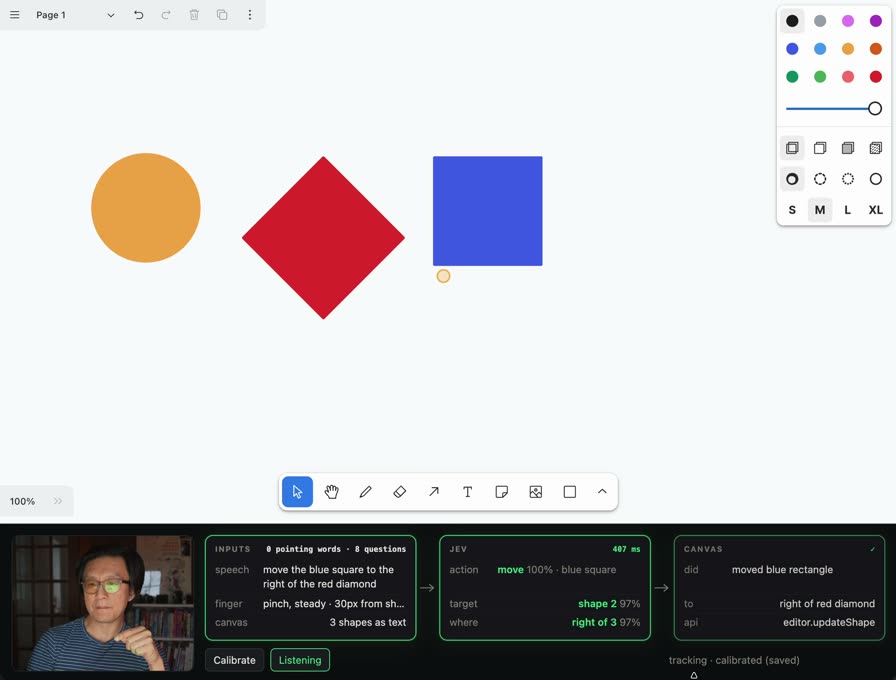The image size is (896, 680).
Task: Undo the last action
Action: [x=138, y=15]
